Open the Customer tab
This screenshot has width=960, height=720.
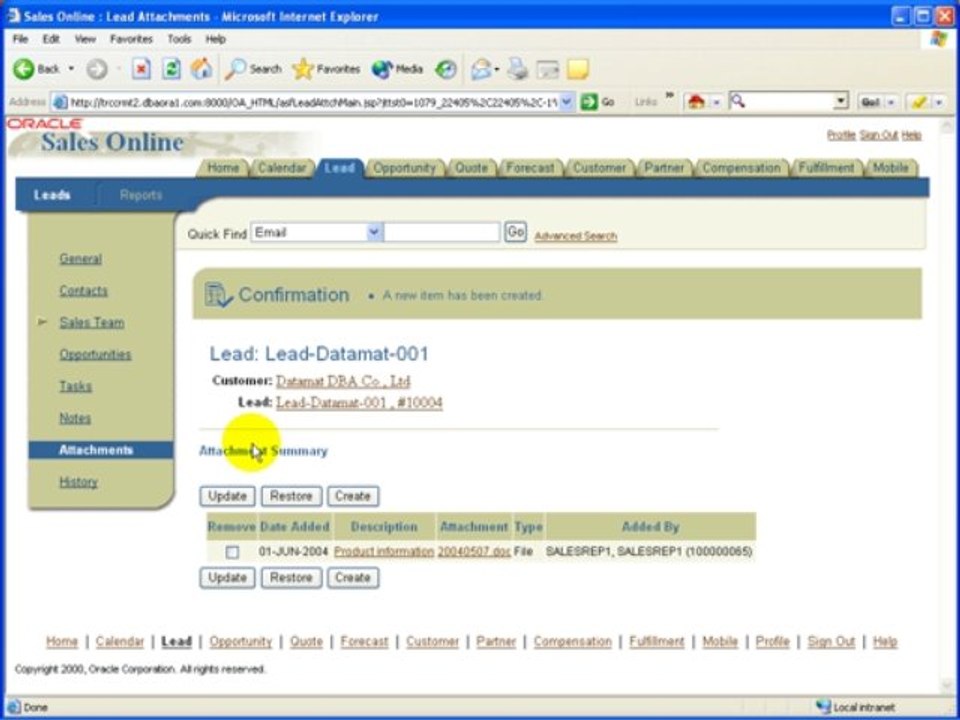599,168
